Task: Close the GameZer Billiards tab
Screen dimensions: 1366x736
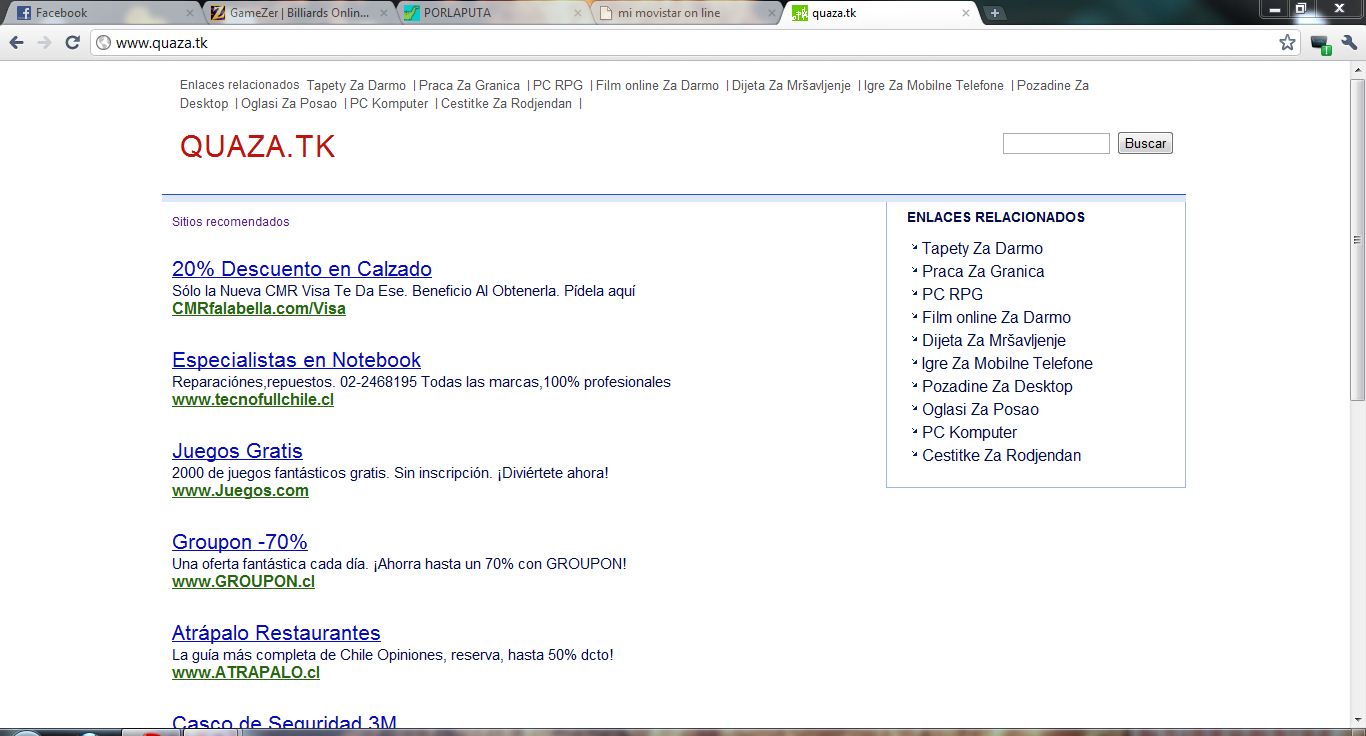Action: [x=385, y=13]
